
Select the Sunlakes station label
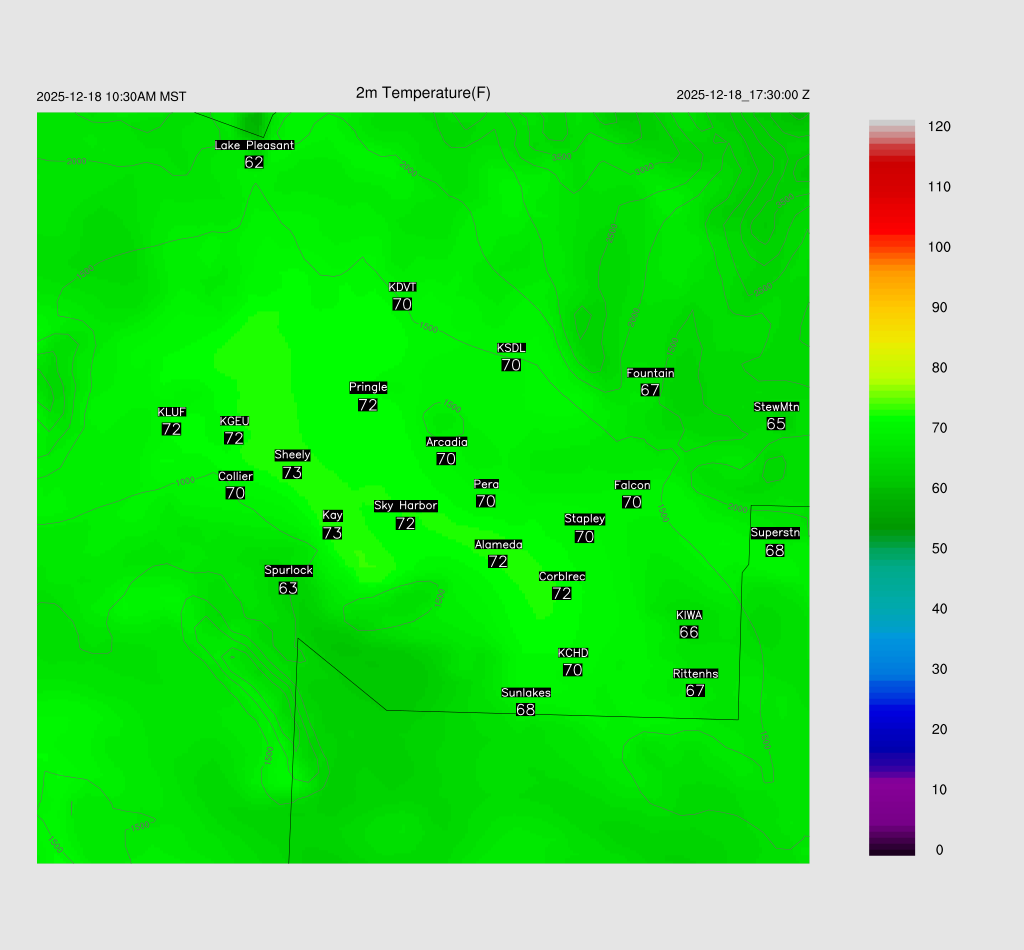[526, 693]
